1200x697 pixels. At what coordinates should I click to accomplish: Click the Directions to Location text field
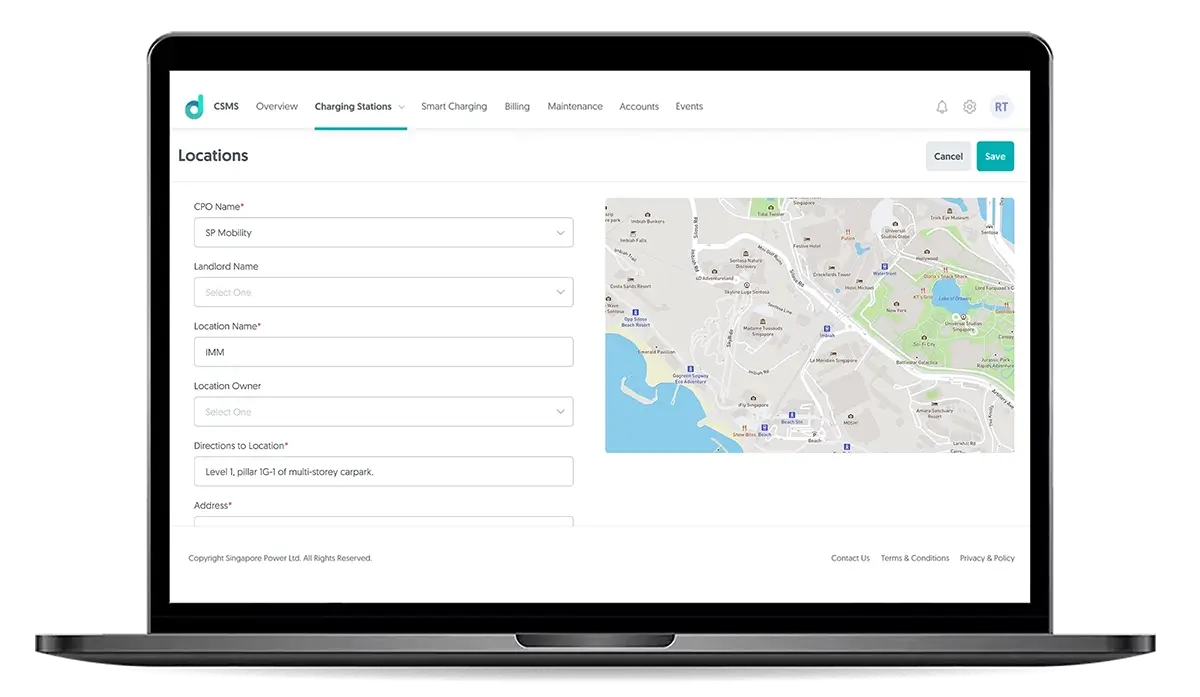[x=383, y=471]
